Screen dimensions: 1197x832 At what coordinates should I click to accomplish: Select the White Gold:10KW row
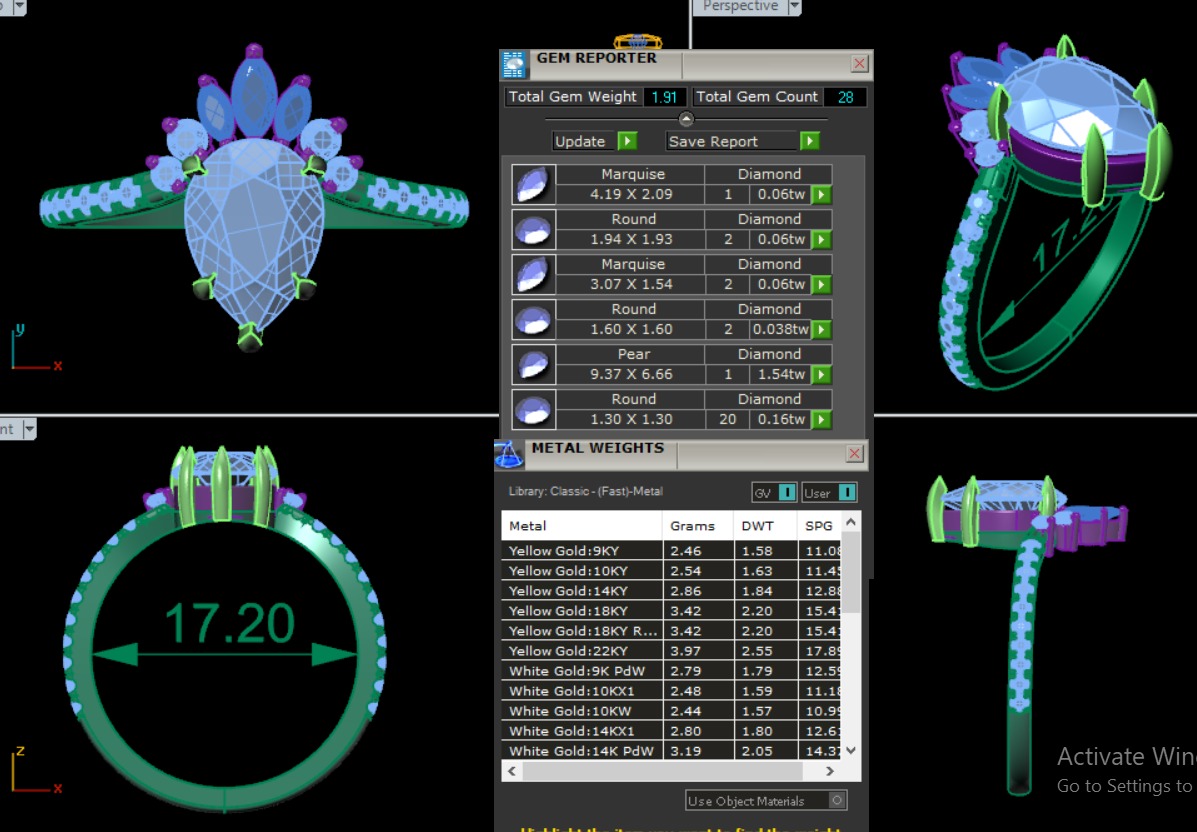click(x=671, y=711)
